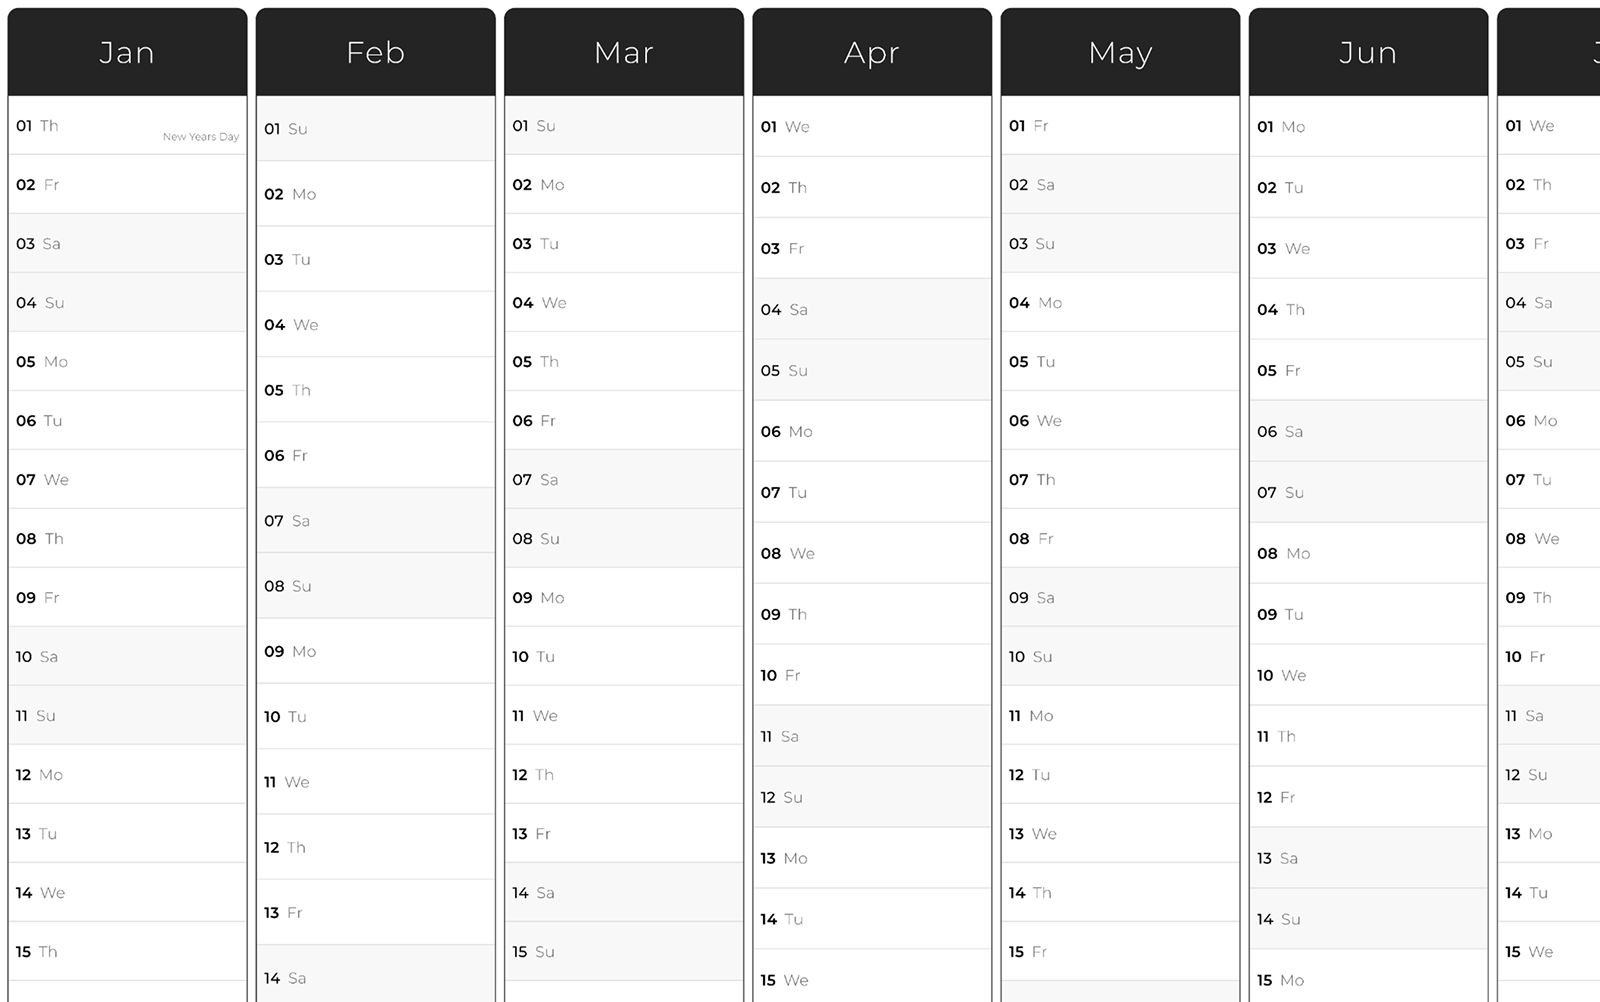Click the May month header

[1120, 52]
